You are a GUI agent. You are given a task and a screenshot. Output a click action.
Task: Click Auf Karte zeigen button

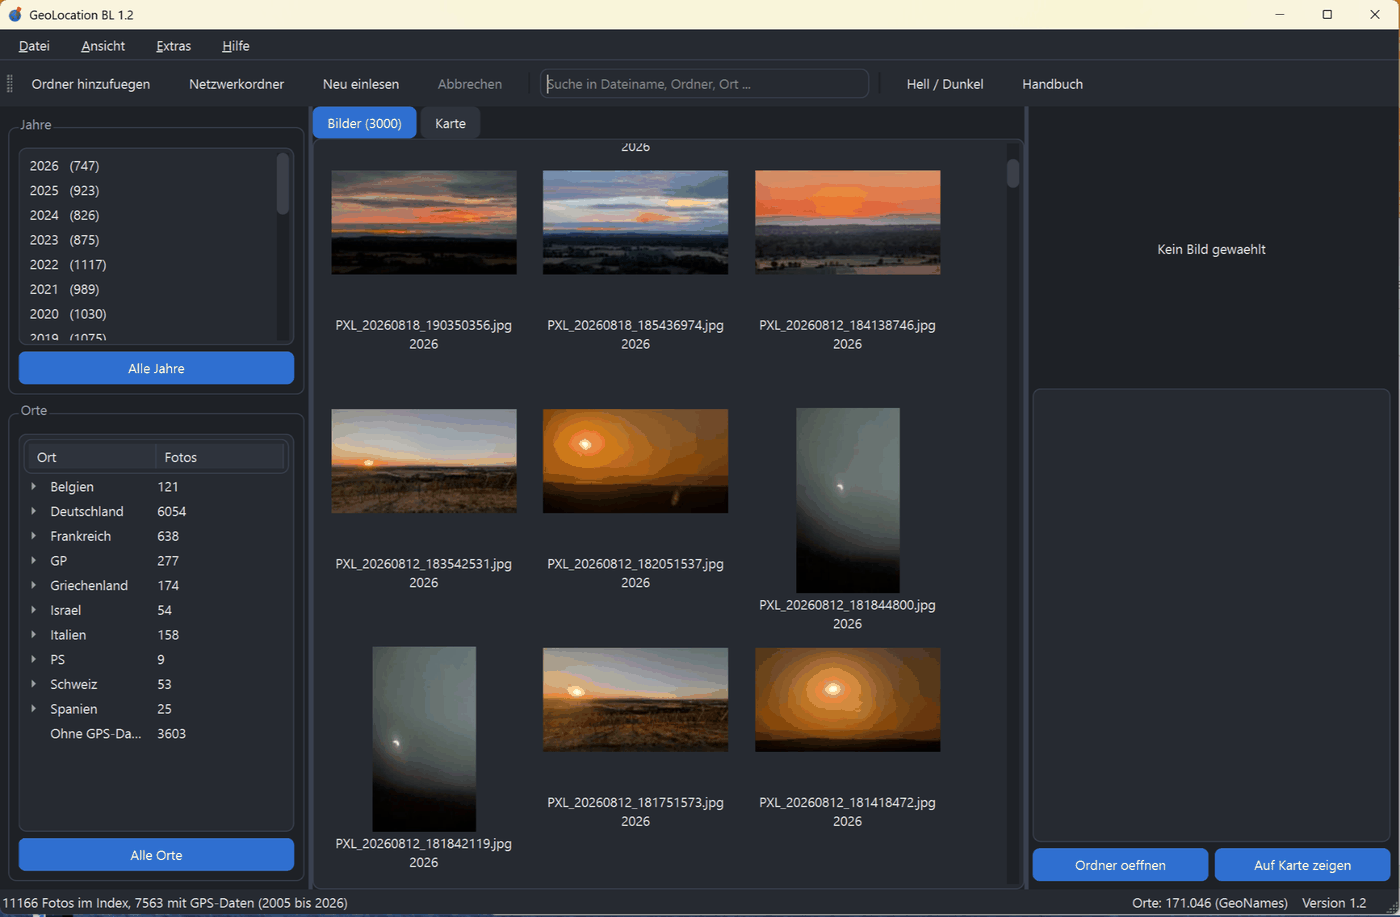pyautogui.click(x=1302, y=865)
